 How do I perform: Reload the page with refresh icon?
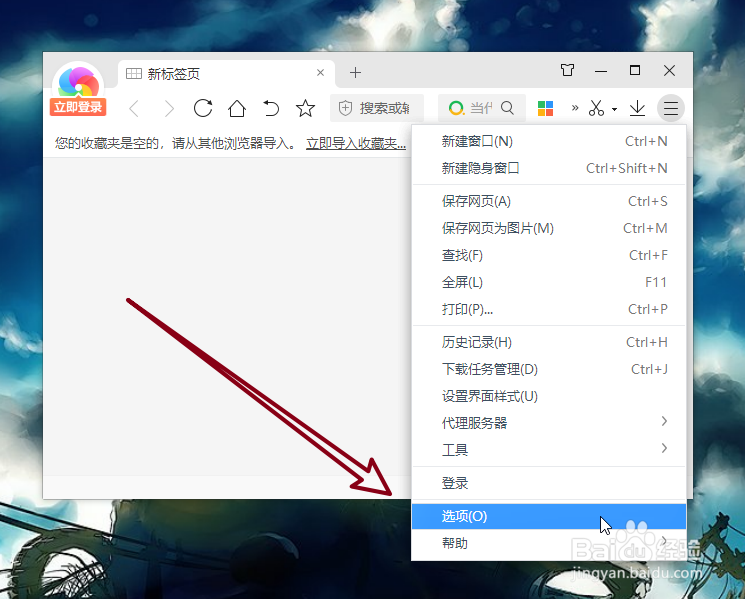(203, 108)
